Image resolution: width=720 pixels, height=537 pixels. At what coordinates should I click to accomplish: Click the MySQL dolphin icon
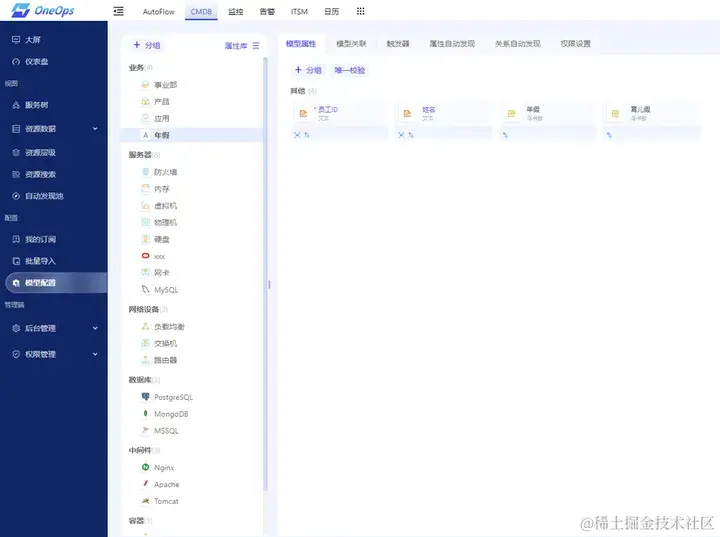coord(146,289)
